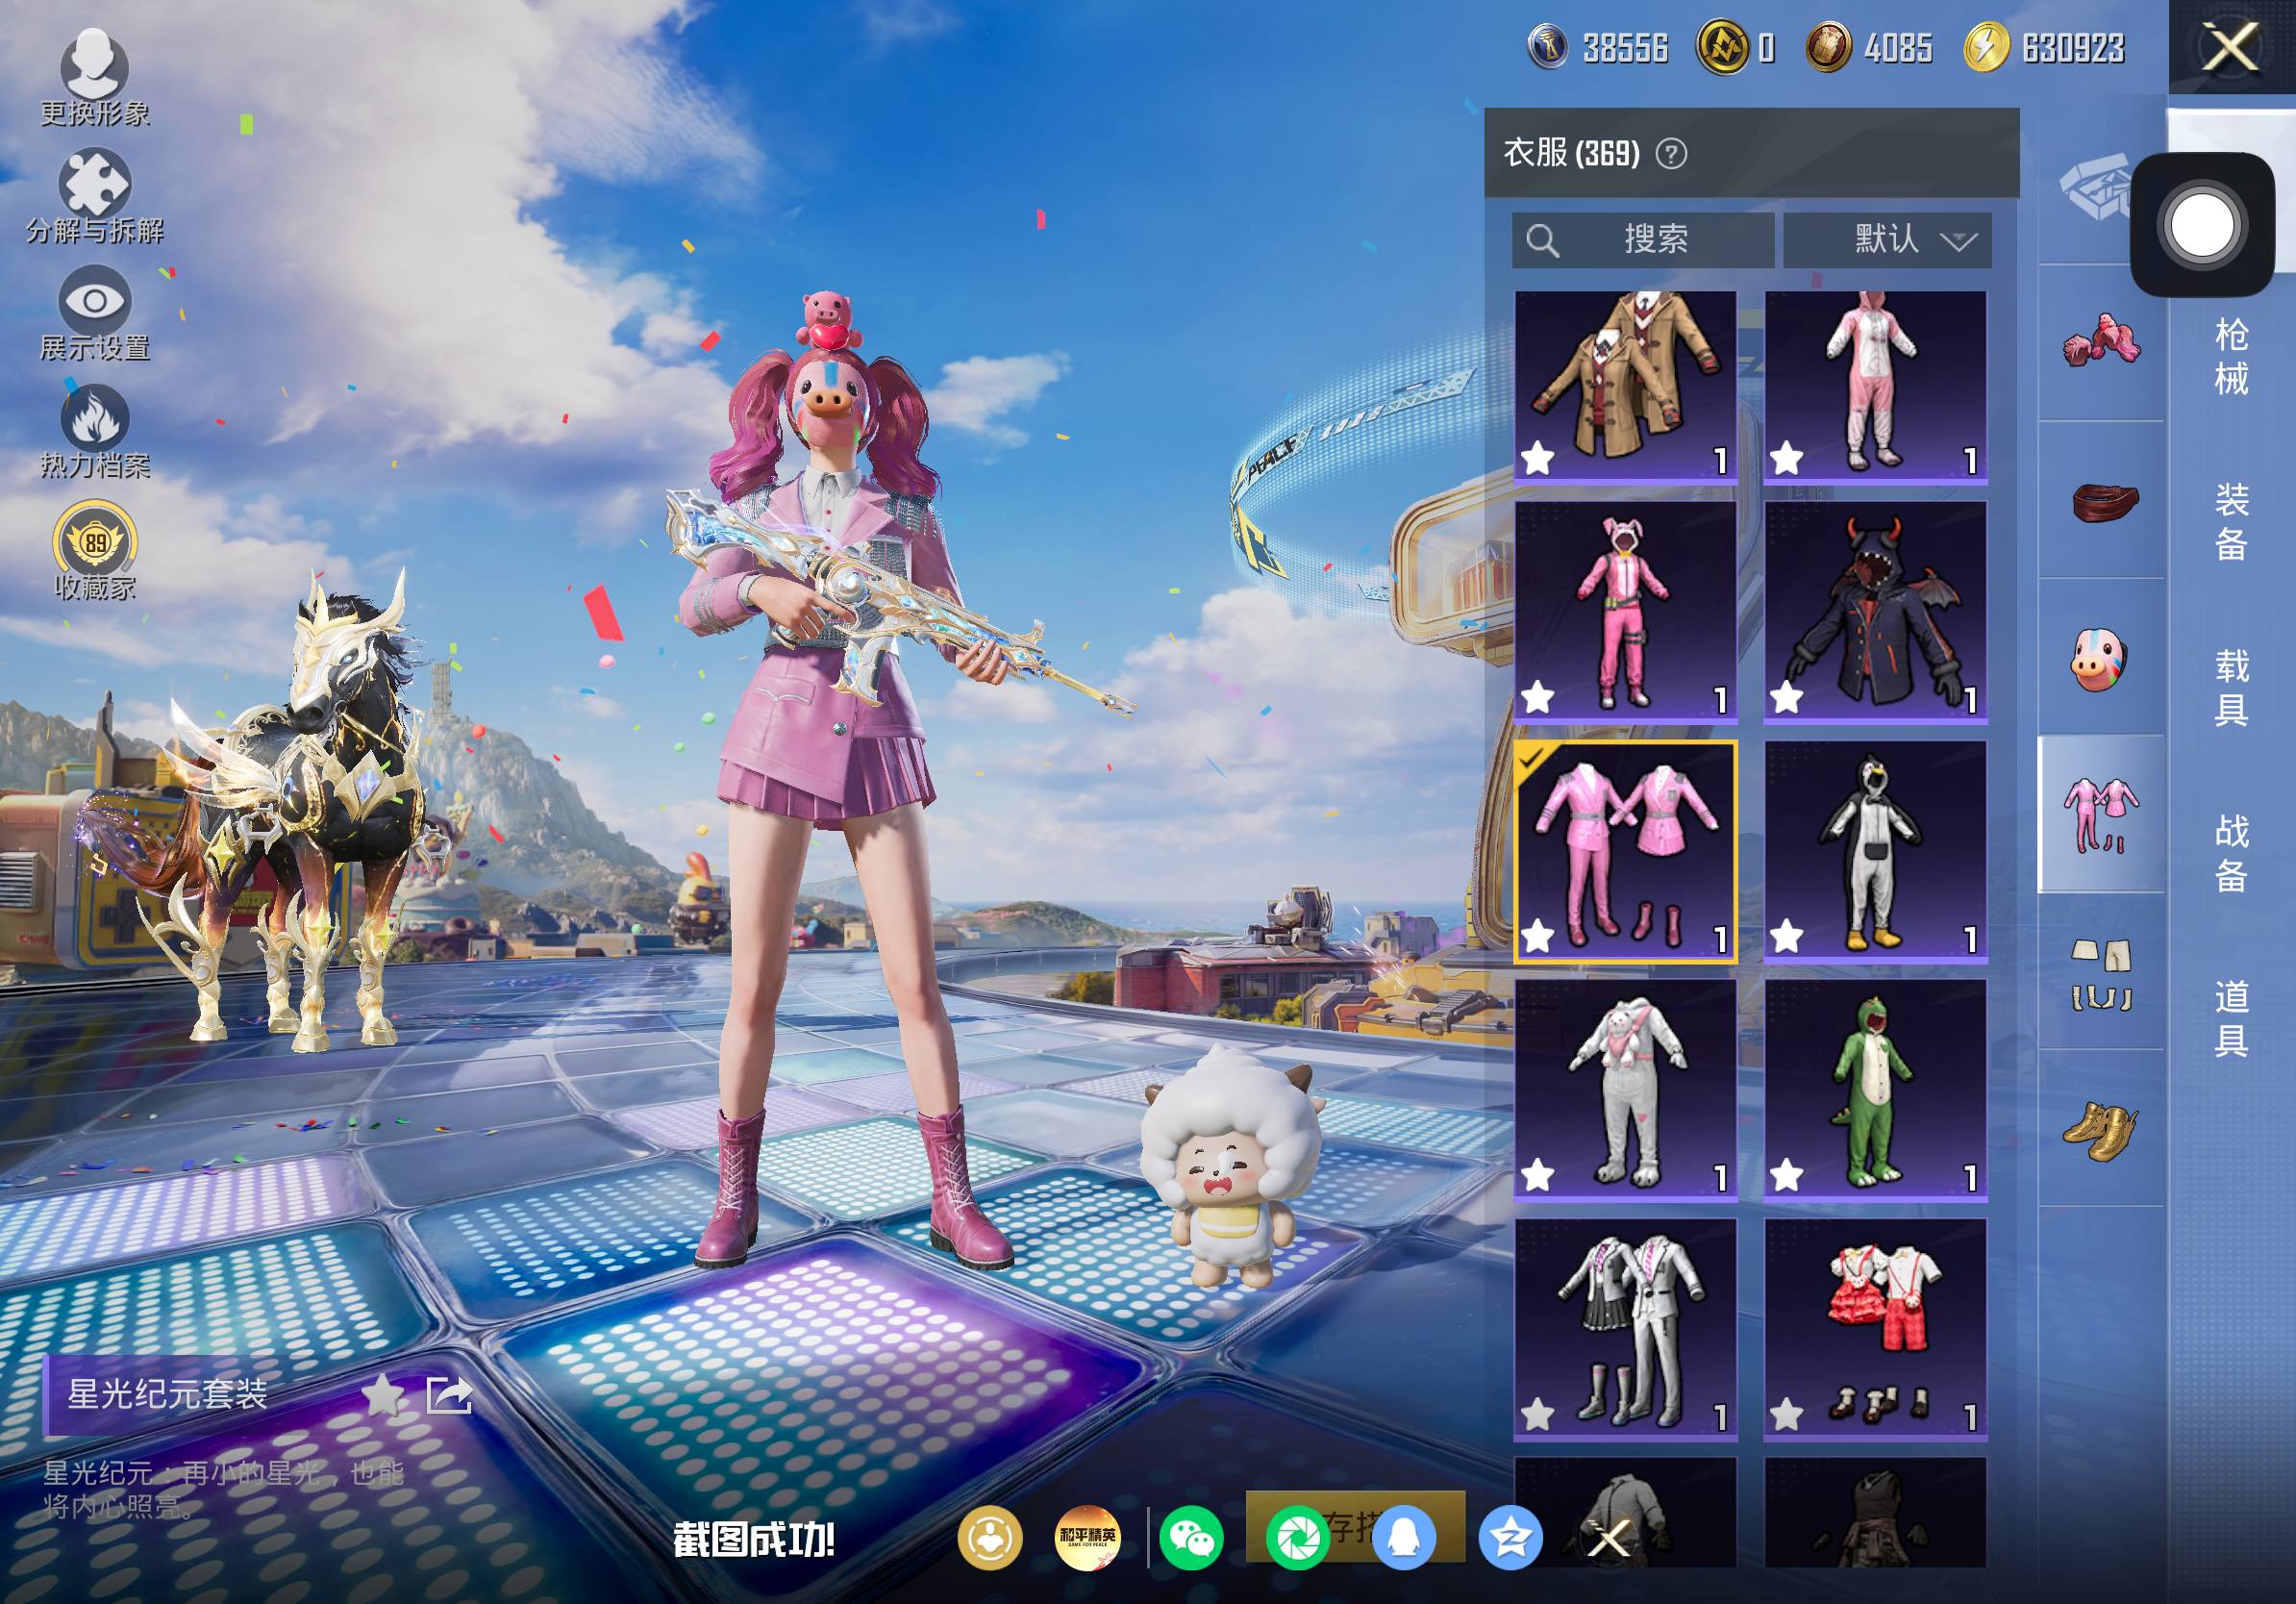Image resolution: width=2296 pixels, height=1604 pixels.
Task: Select the pink suit outfit category icon
Action: point(2101,814)
